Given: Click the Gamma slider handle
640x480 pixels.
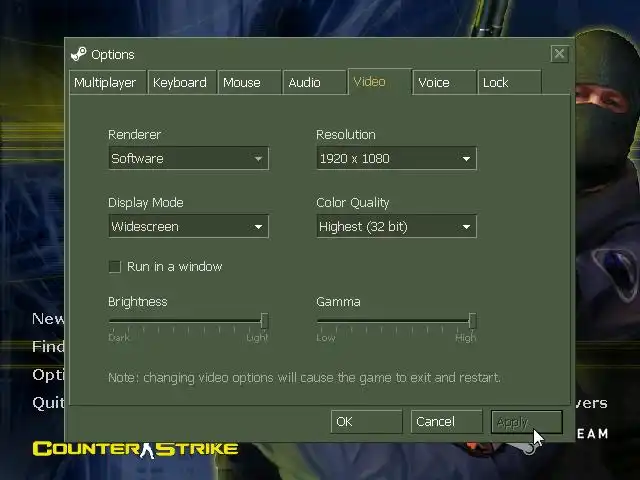Looking at the screenshot, I should (x=472, y=321).
